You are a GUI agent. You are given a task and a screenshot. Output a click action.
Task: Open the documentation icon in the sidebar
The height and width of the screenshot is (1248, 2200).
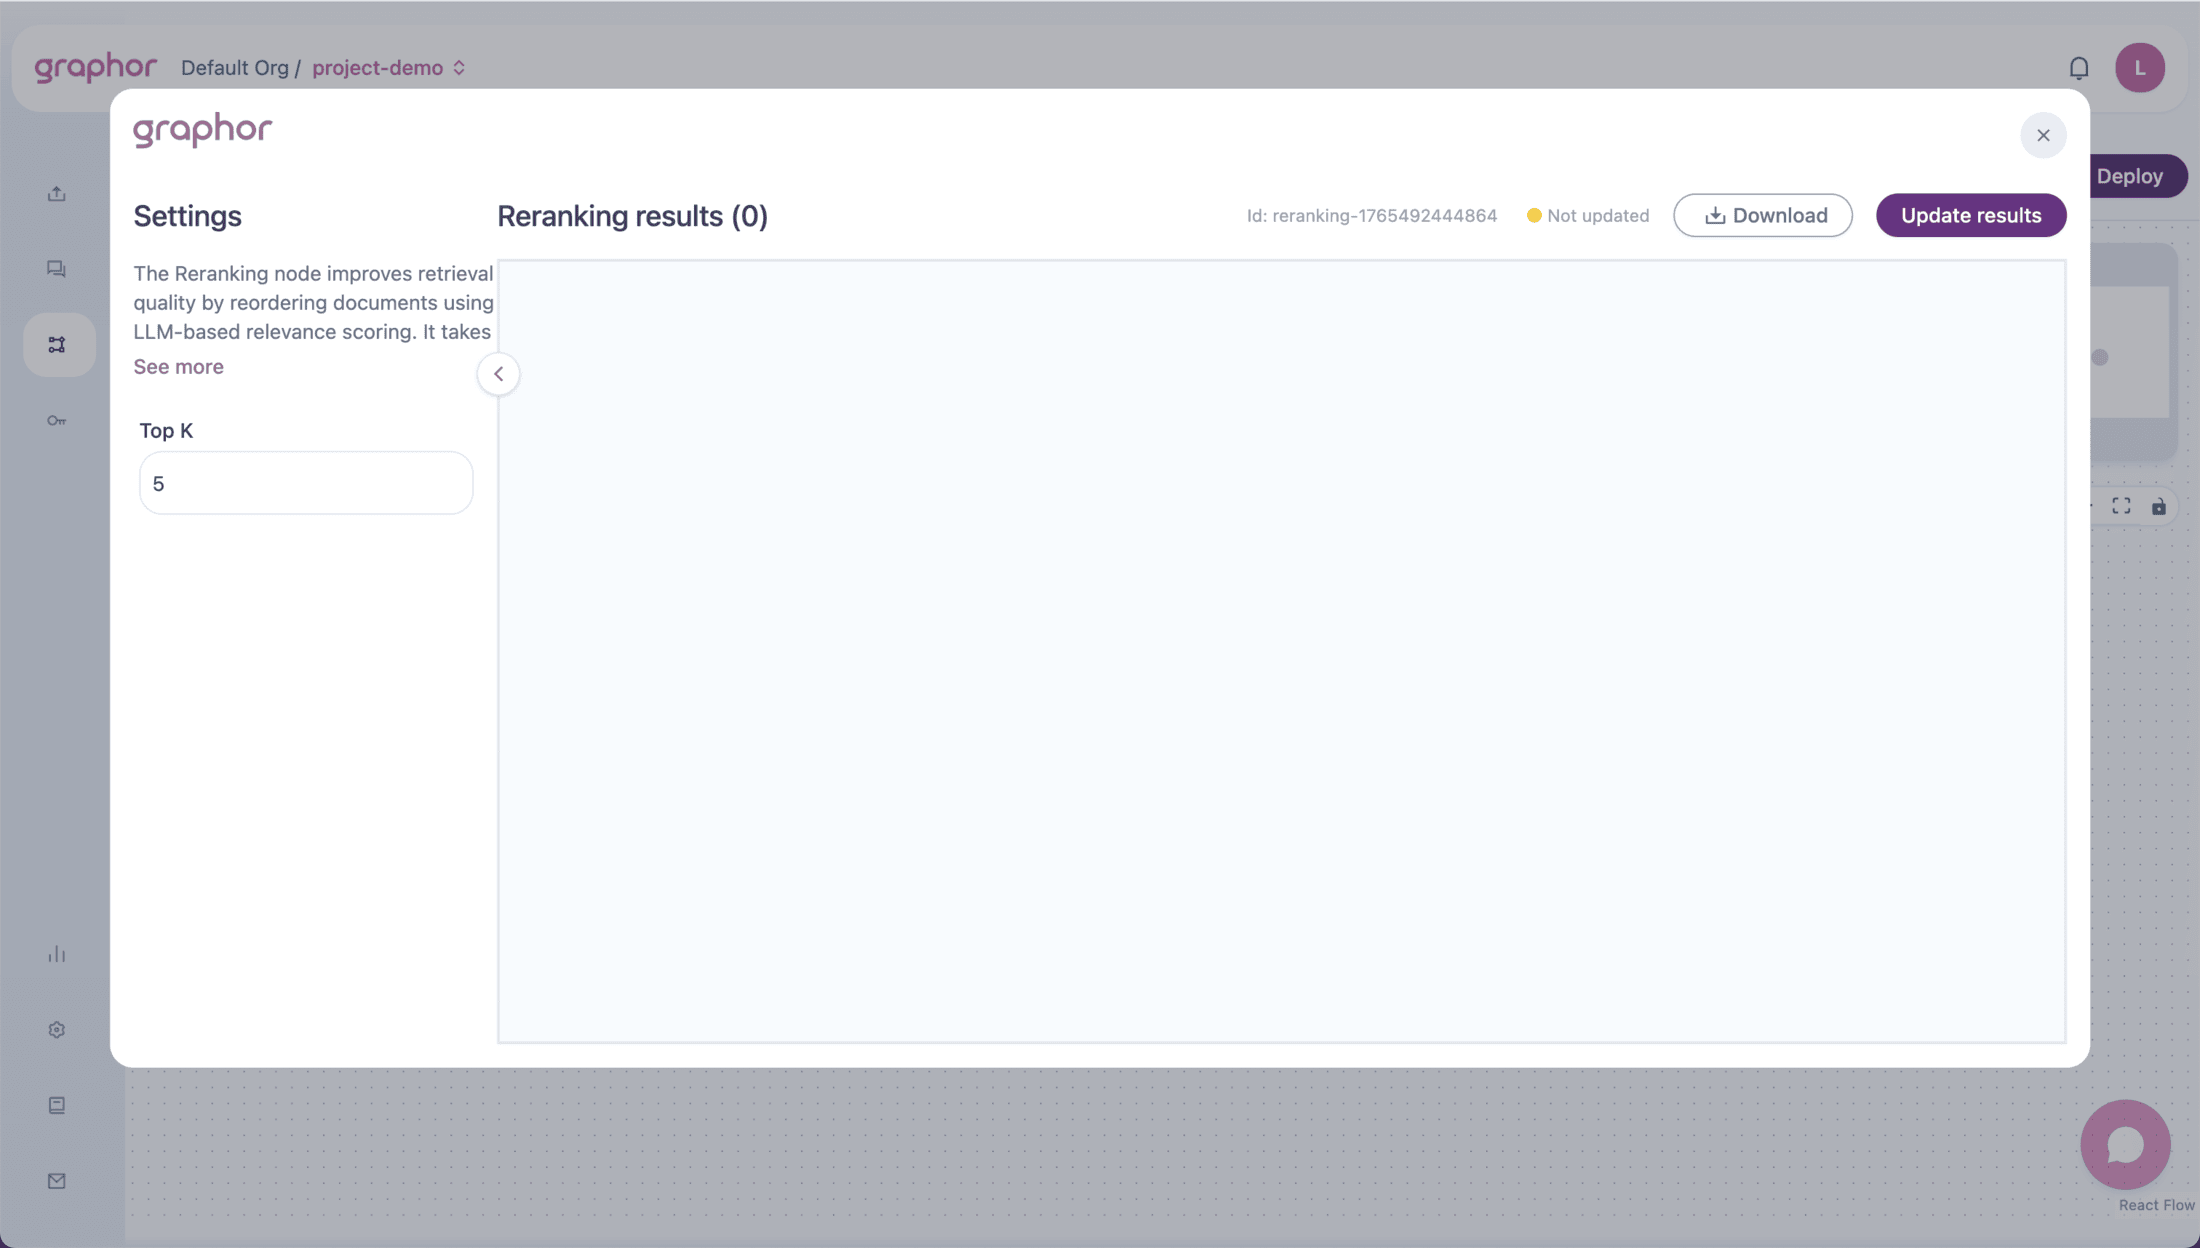(x=57, y=1105)
